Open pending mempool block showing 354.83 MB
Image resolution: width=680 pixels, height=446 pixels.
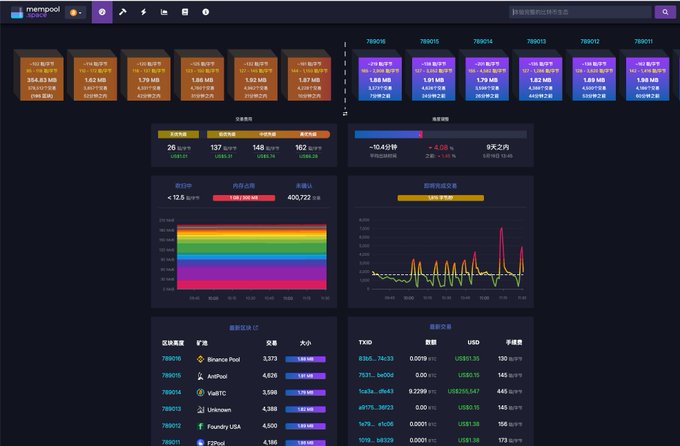(42, 79)
